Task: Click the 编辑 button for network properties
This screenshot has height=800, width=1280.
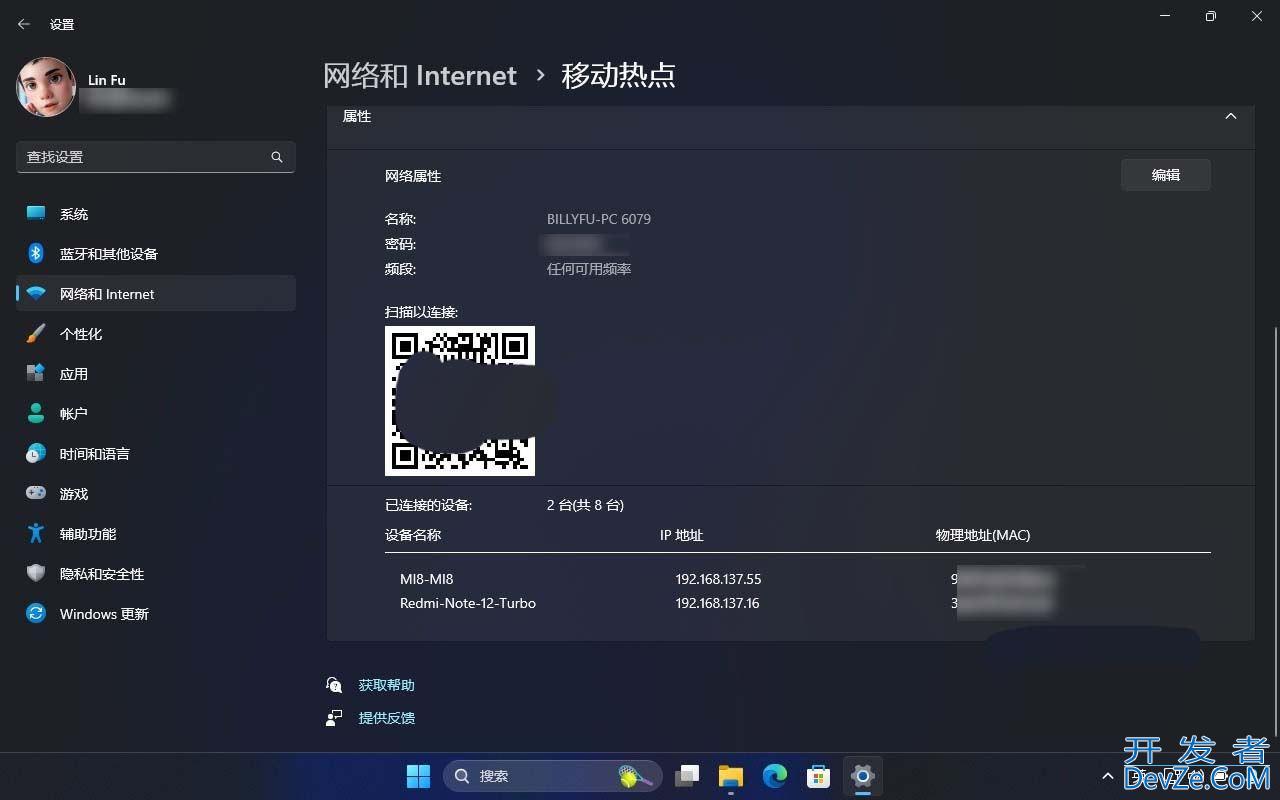Action: click(1166, 175)
